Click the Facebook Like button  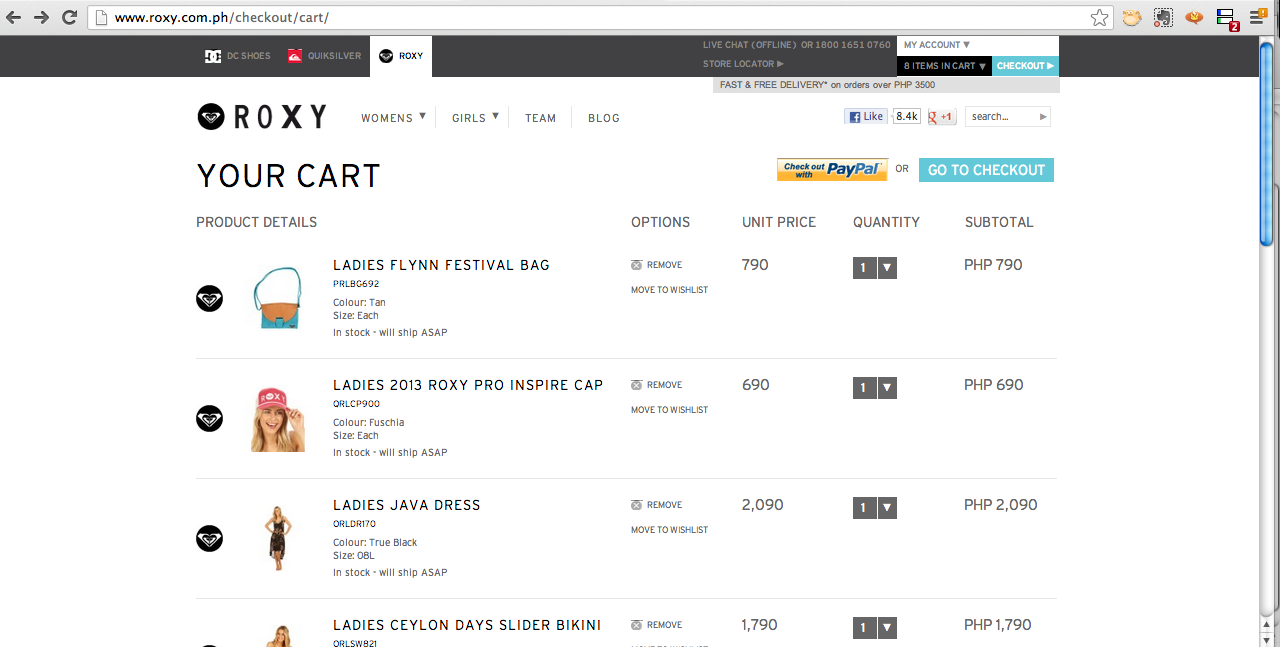[866, 117]
